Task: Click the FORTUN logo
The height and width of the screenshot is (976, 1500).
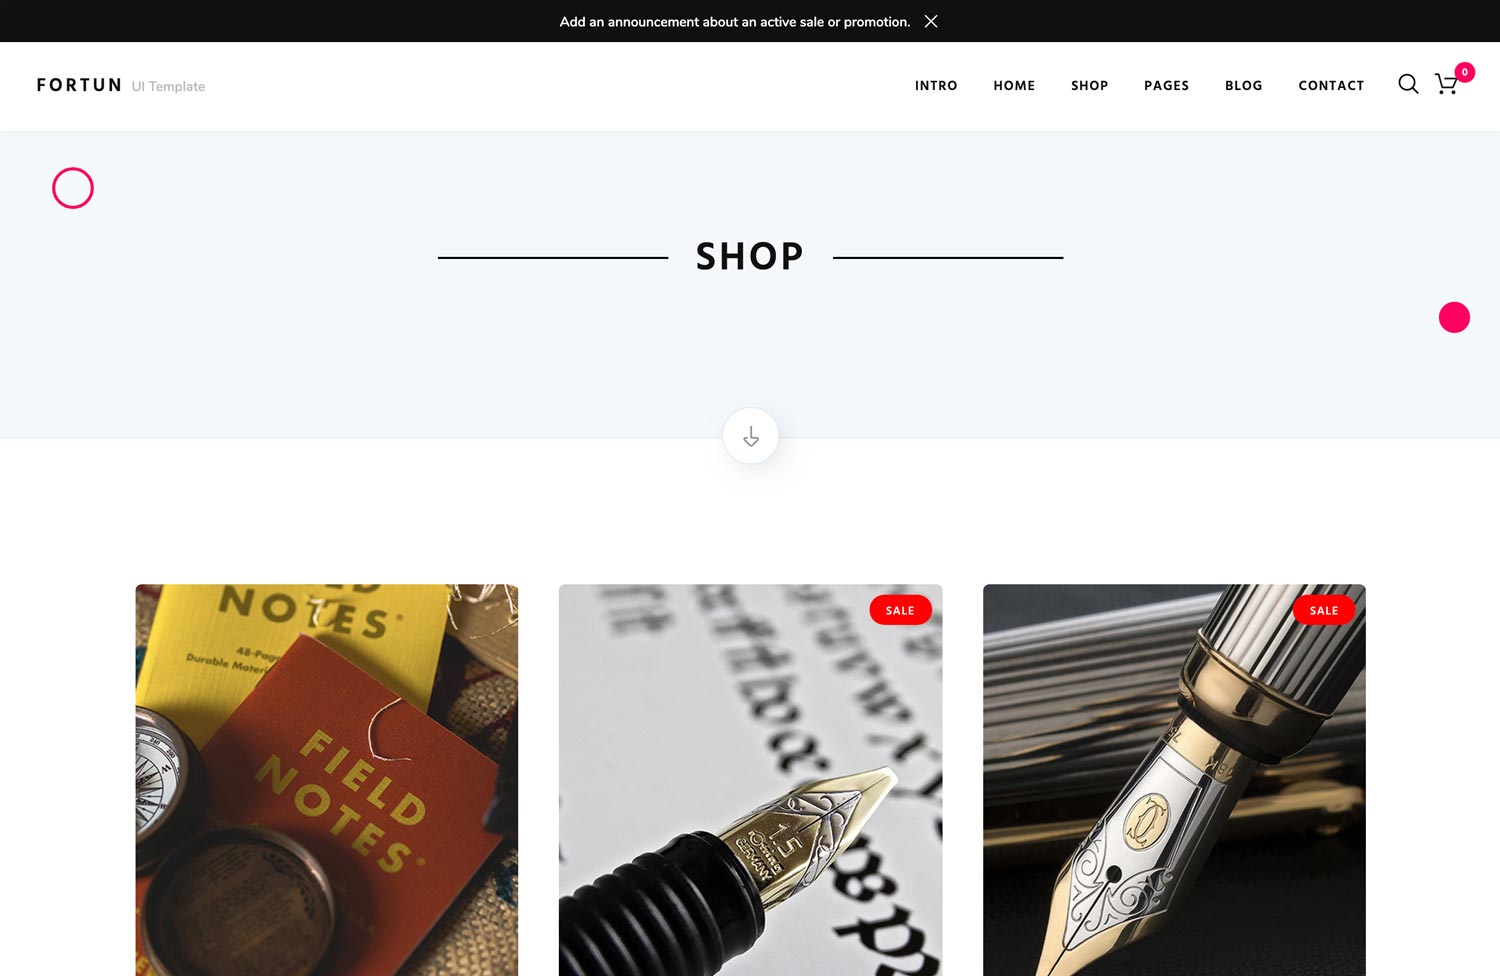Action: (79, 85)
